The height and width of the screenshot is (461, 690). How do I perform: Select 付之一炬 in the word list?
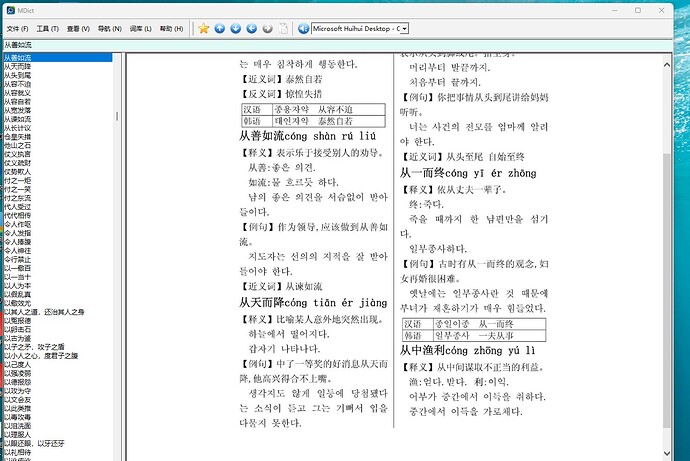tap(18, 181)
